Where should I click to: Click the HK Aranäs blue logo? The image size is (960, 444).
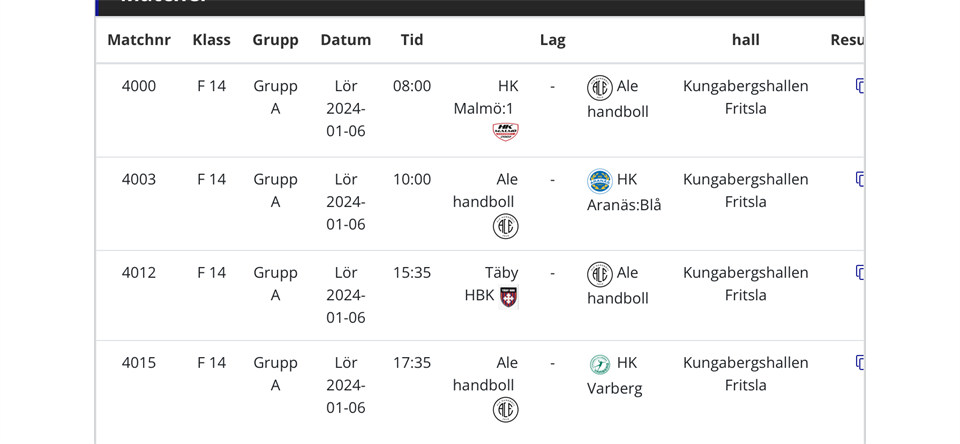(x=600, y=181)
